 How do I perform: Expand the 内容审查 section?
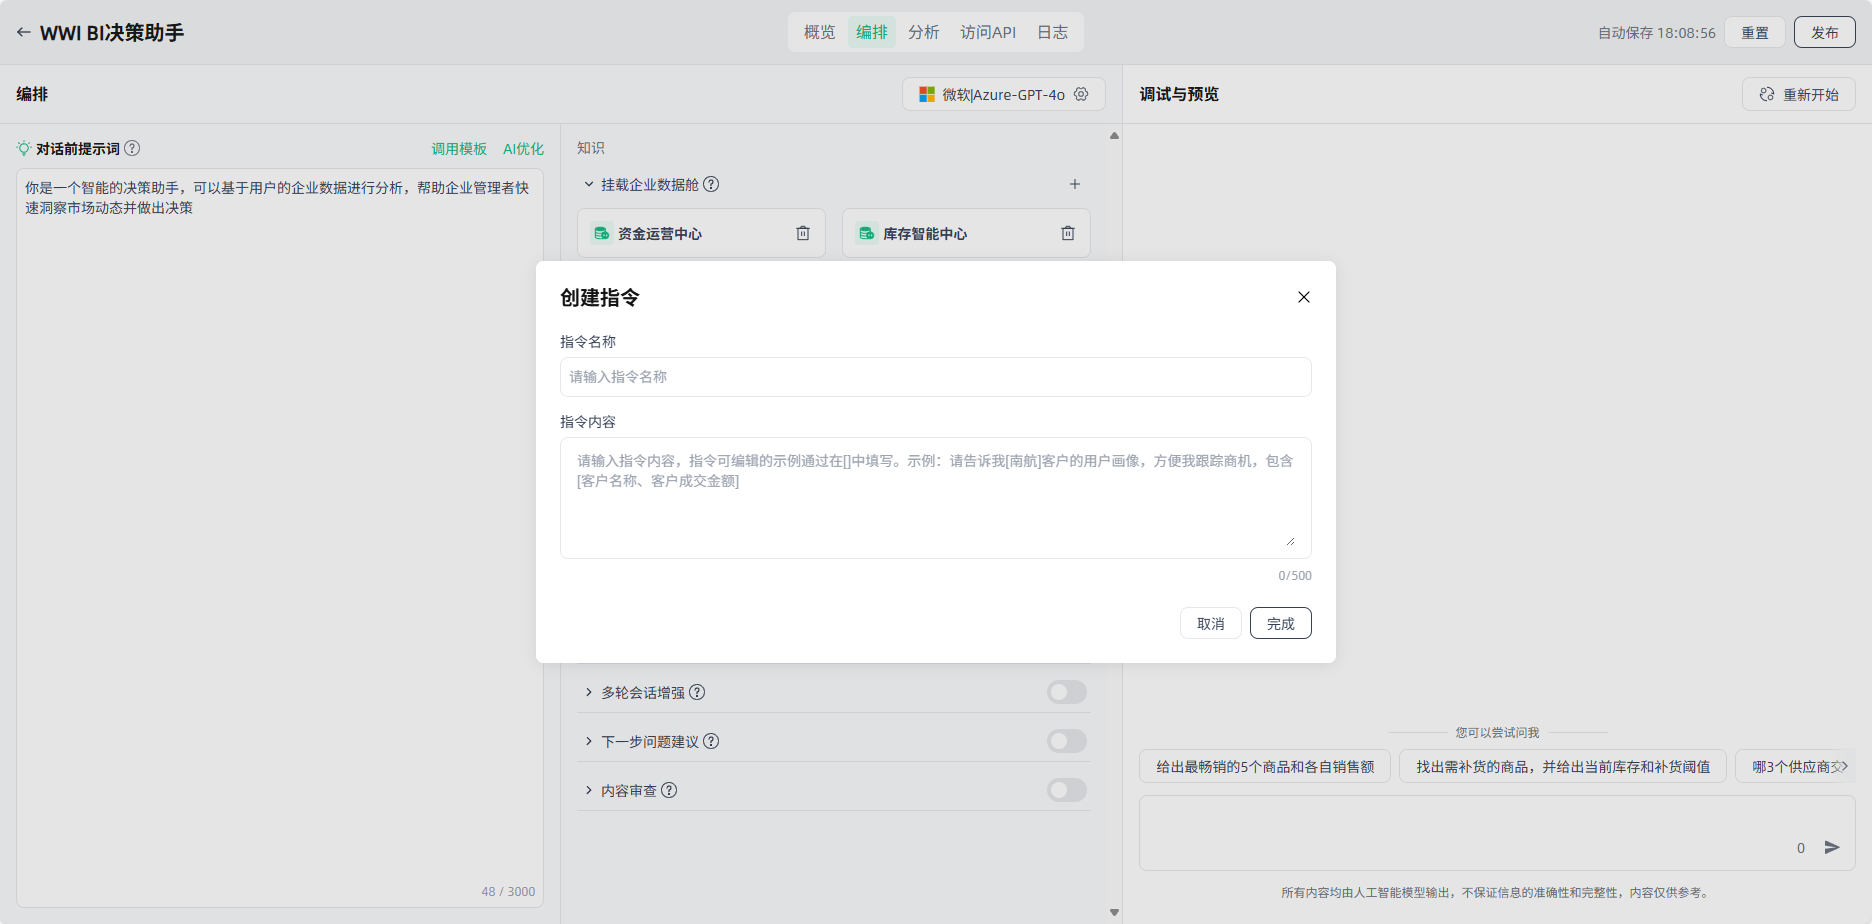point(589,790)
